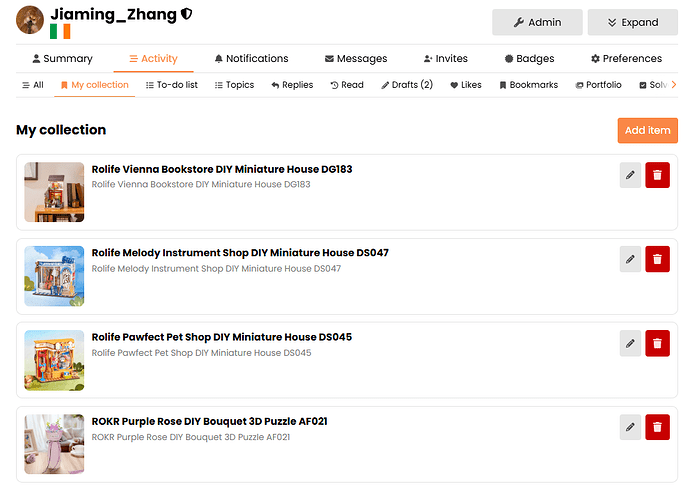690x499 pixels.
Task: Click the shield icon next to username
Action: point(187,14)
